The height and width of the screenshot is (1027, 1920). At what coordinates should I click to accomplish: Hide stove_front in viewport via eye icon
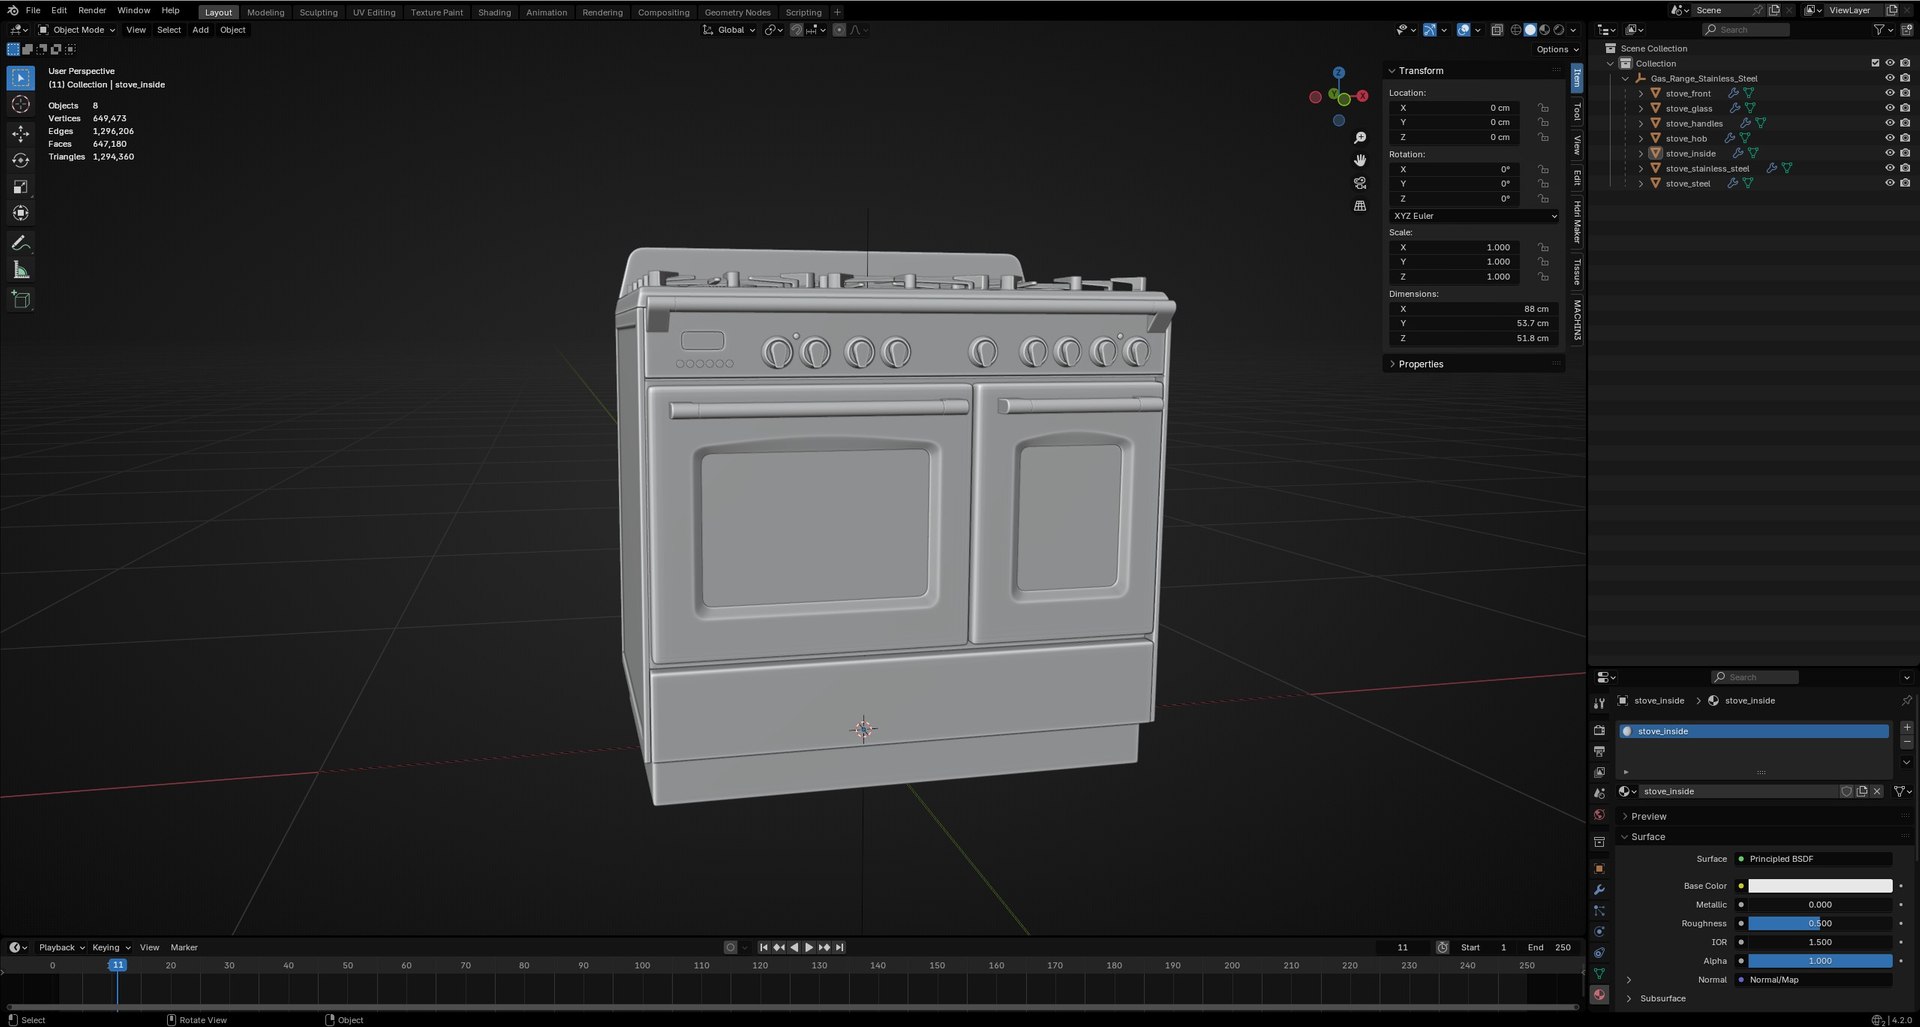pos(1890,93)
